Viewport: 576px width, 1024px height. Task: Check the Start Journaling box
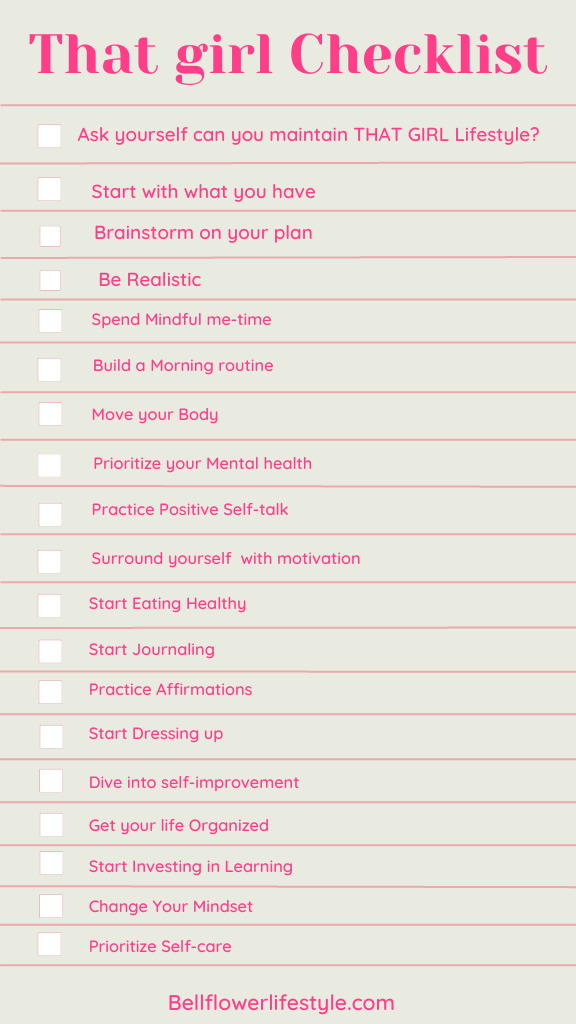50,651
